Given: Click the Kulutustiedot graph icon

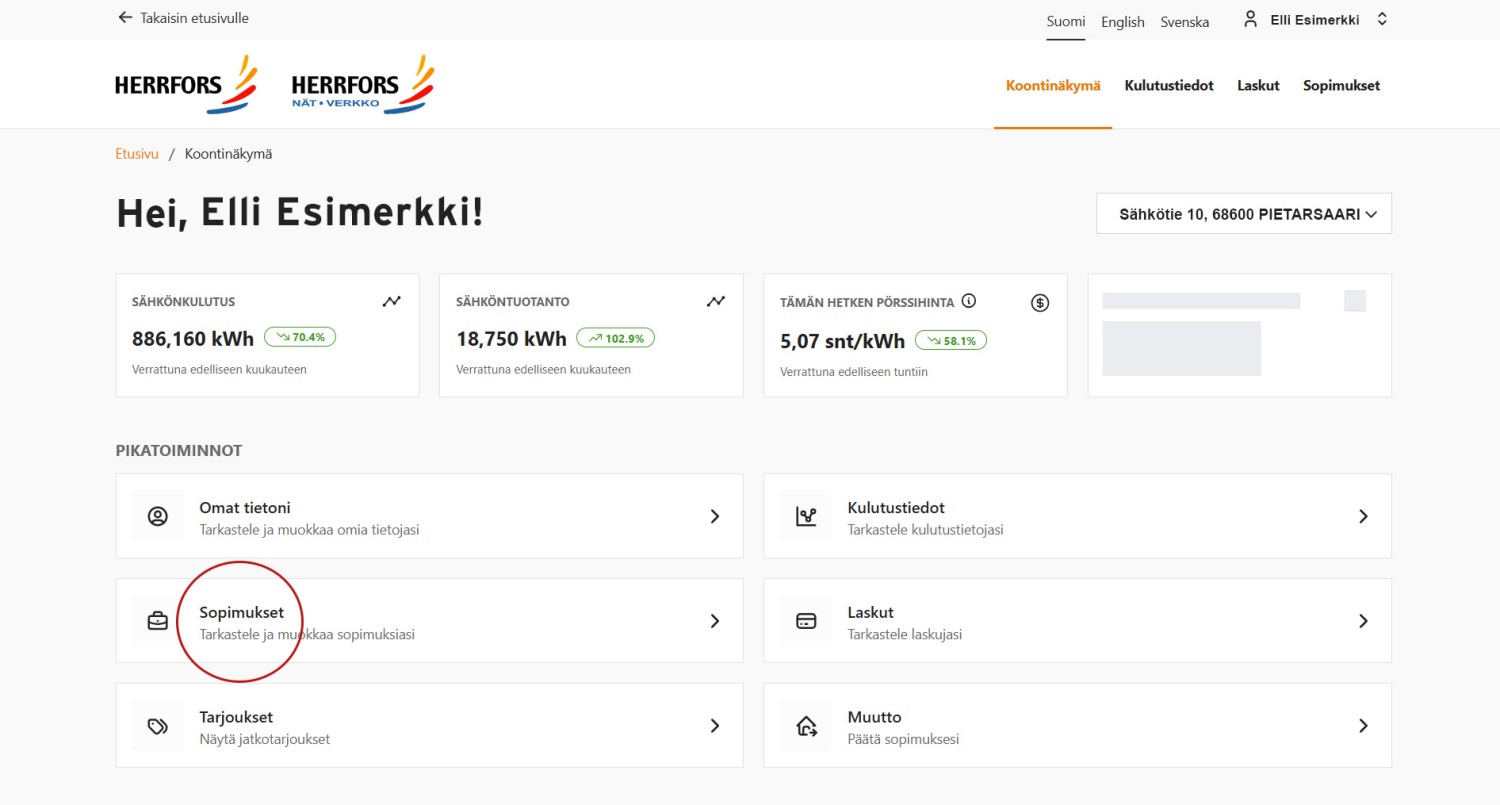Looking at the screenshot, I should click(x=806, y=516).
